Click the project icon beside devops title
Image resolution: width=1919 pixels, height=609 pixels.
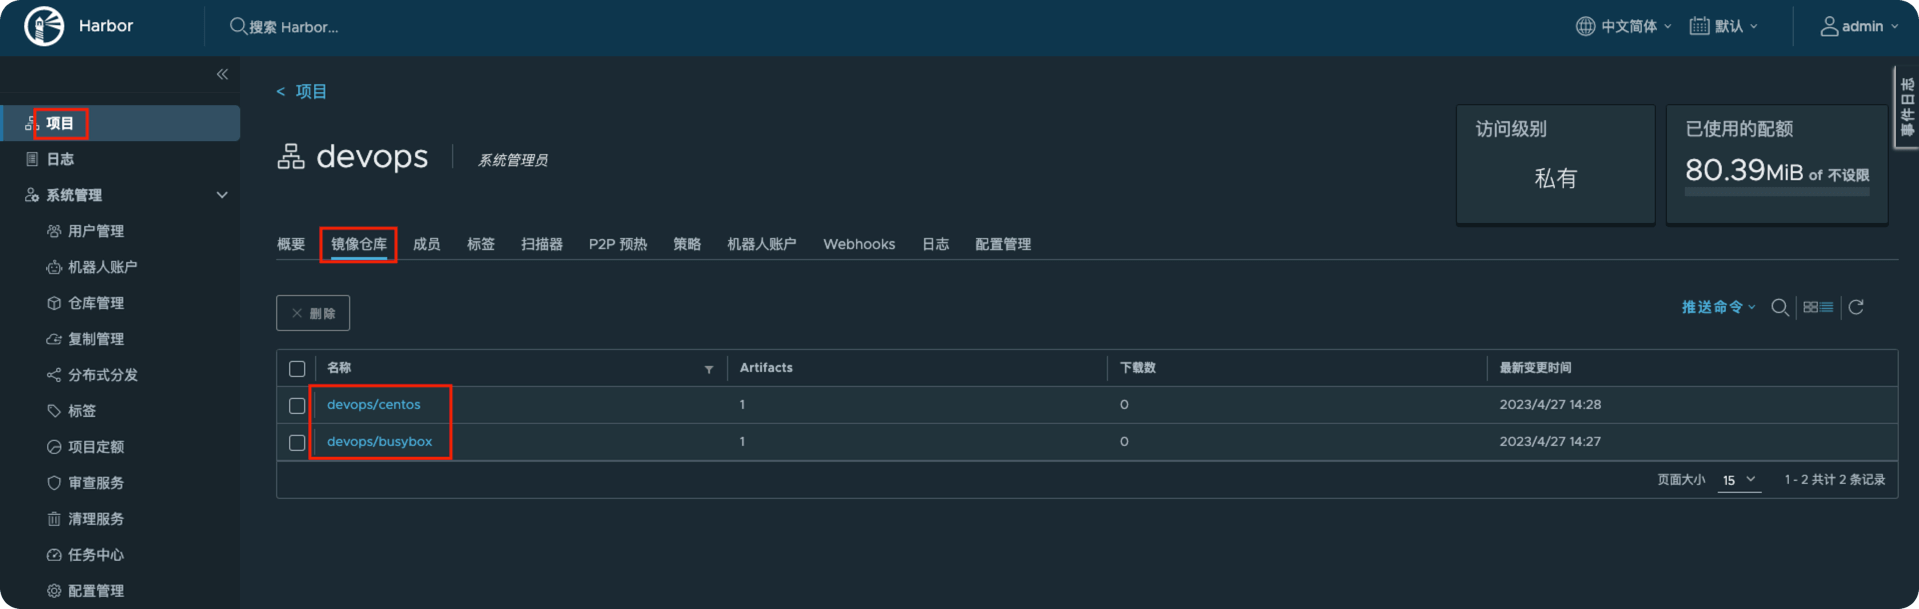(291, 157)
